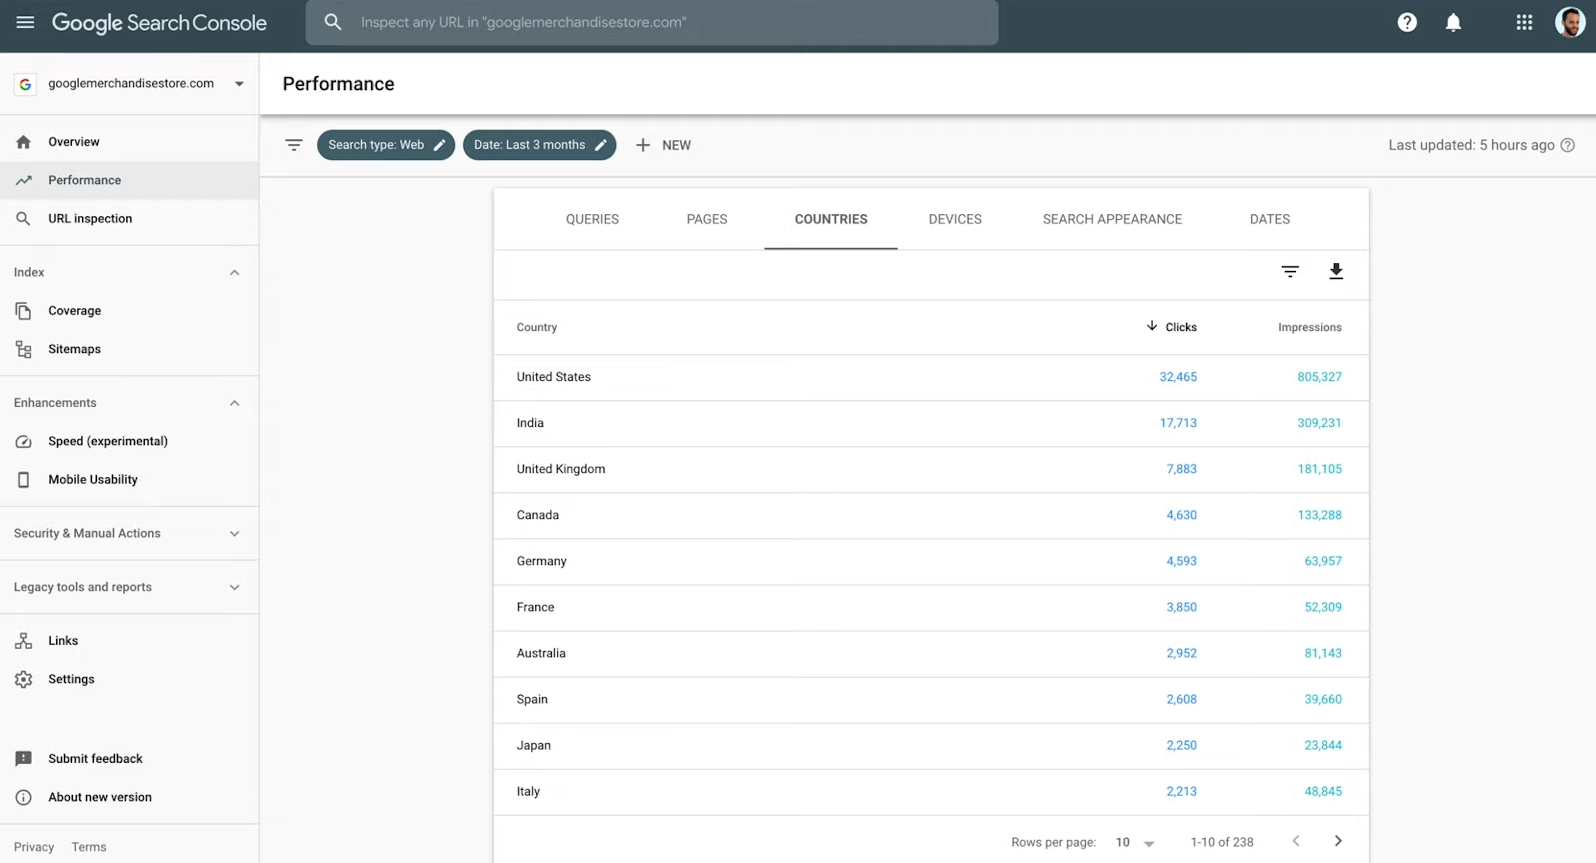The image size is (1596, 863).
Task: Select the United States row
Action: tap(931, 377)
